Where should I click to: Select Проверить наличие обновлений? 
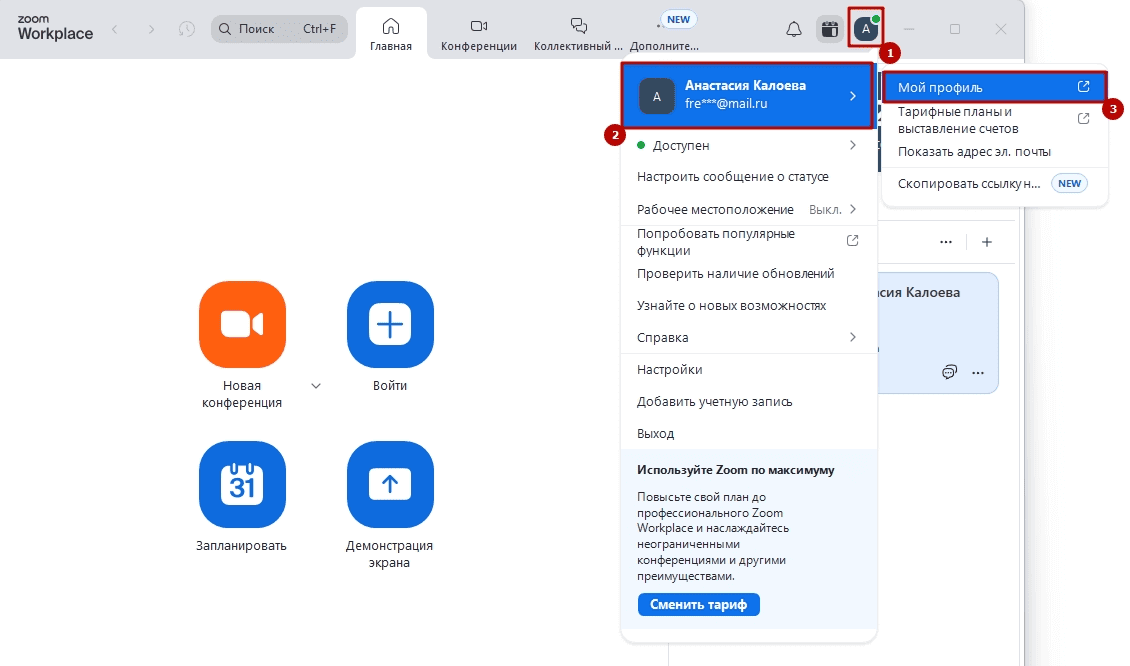(x=749, y=273)
